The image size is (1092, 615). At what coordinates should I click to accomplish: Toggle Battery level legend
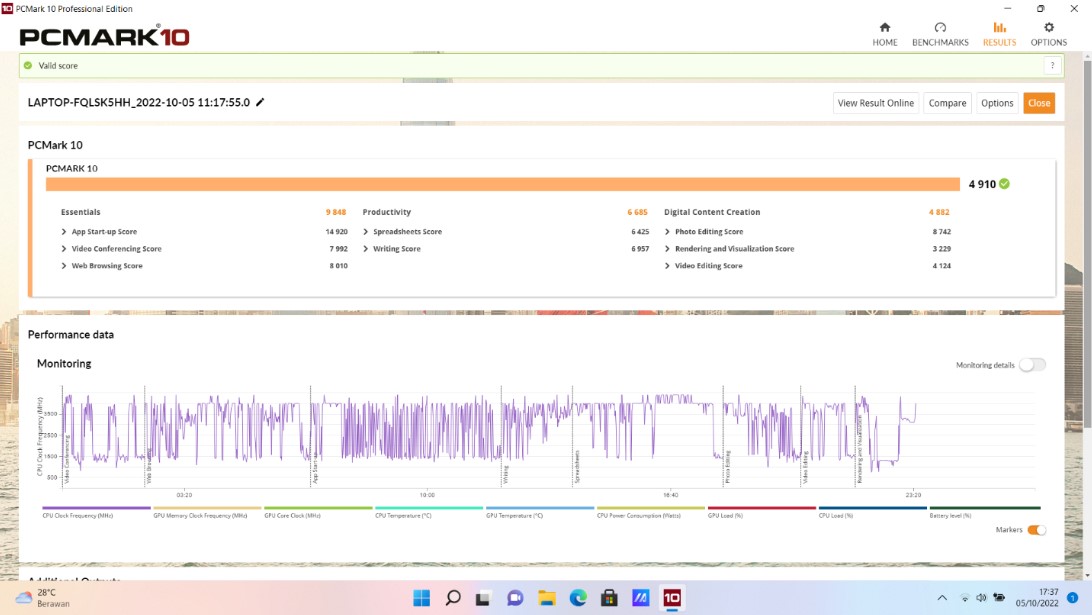pyautogui.click(x=984, y=512)
